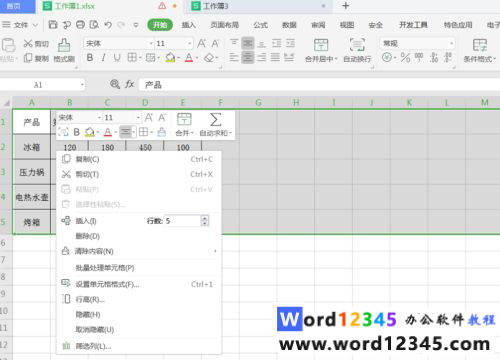This screenshot has height=360, width=500.
Task: Activate the 格式刷 format painter
Action: coord(64,50)
